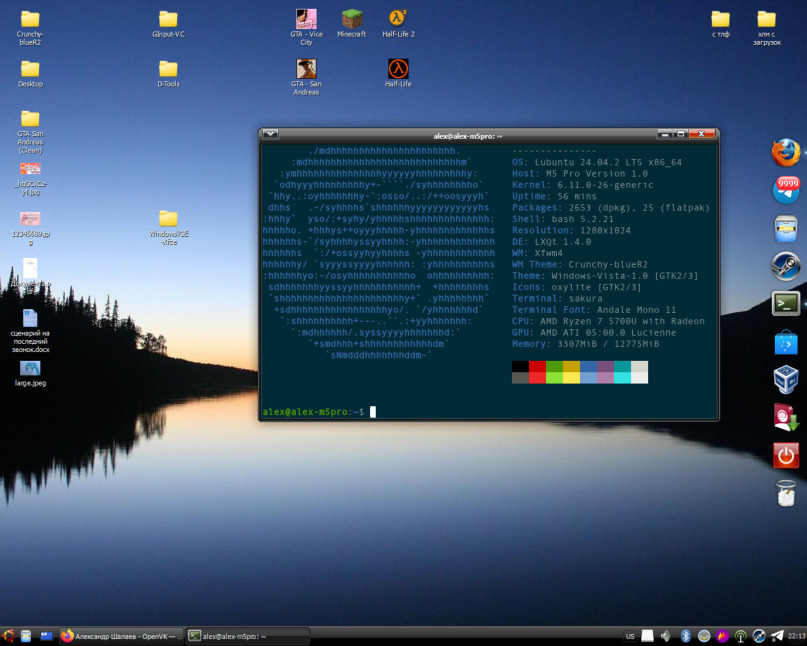The image size is (807, 646).
Task: Click the US keyboard layout indicator
Action: point(630,636)
